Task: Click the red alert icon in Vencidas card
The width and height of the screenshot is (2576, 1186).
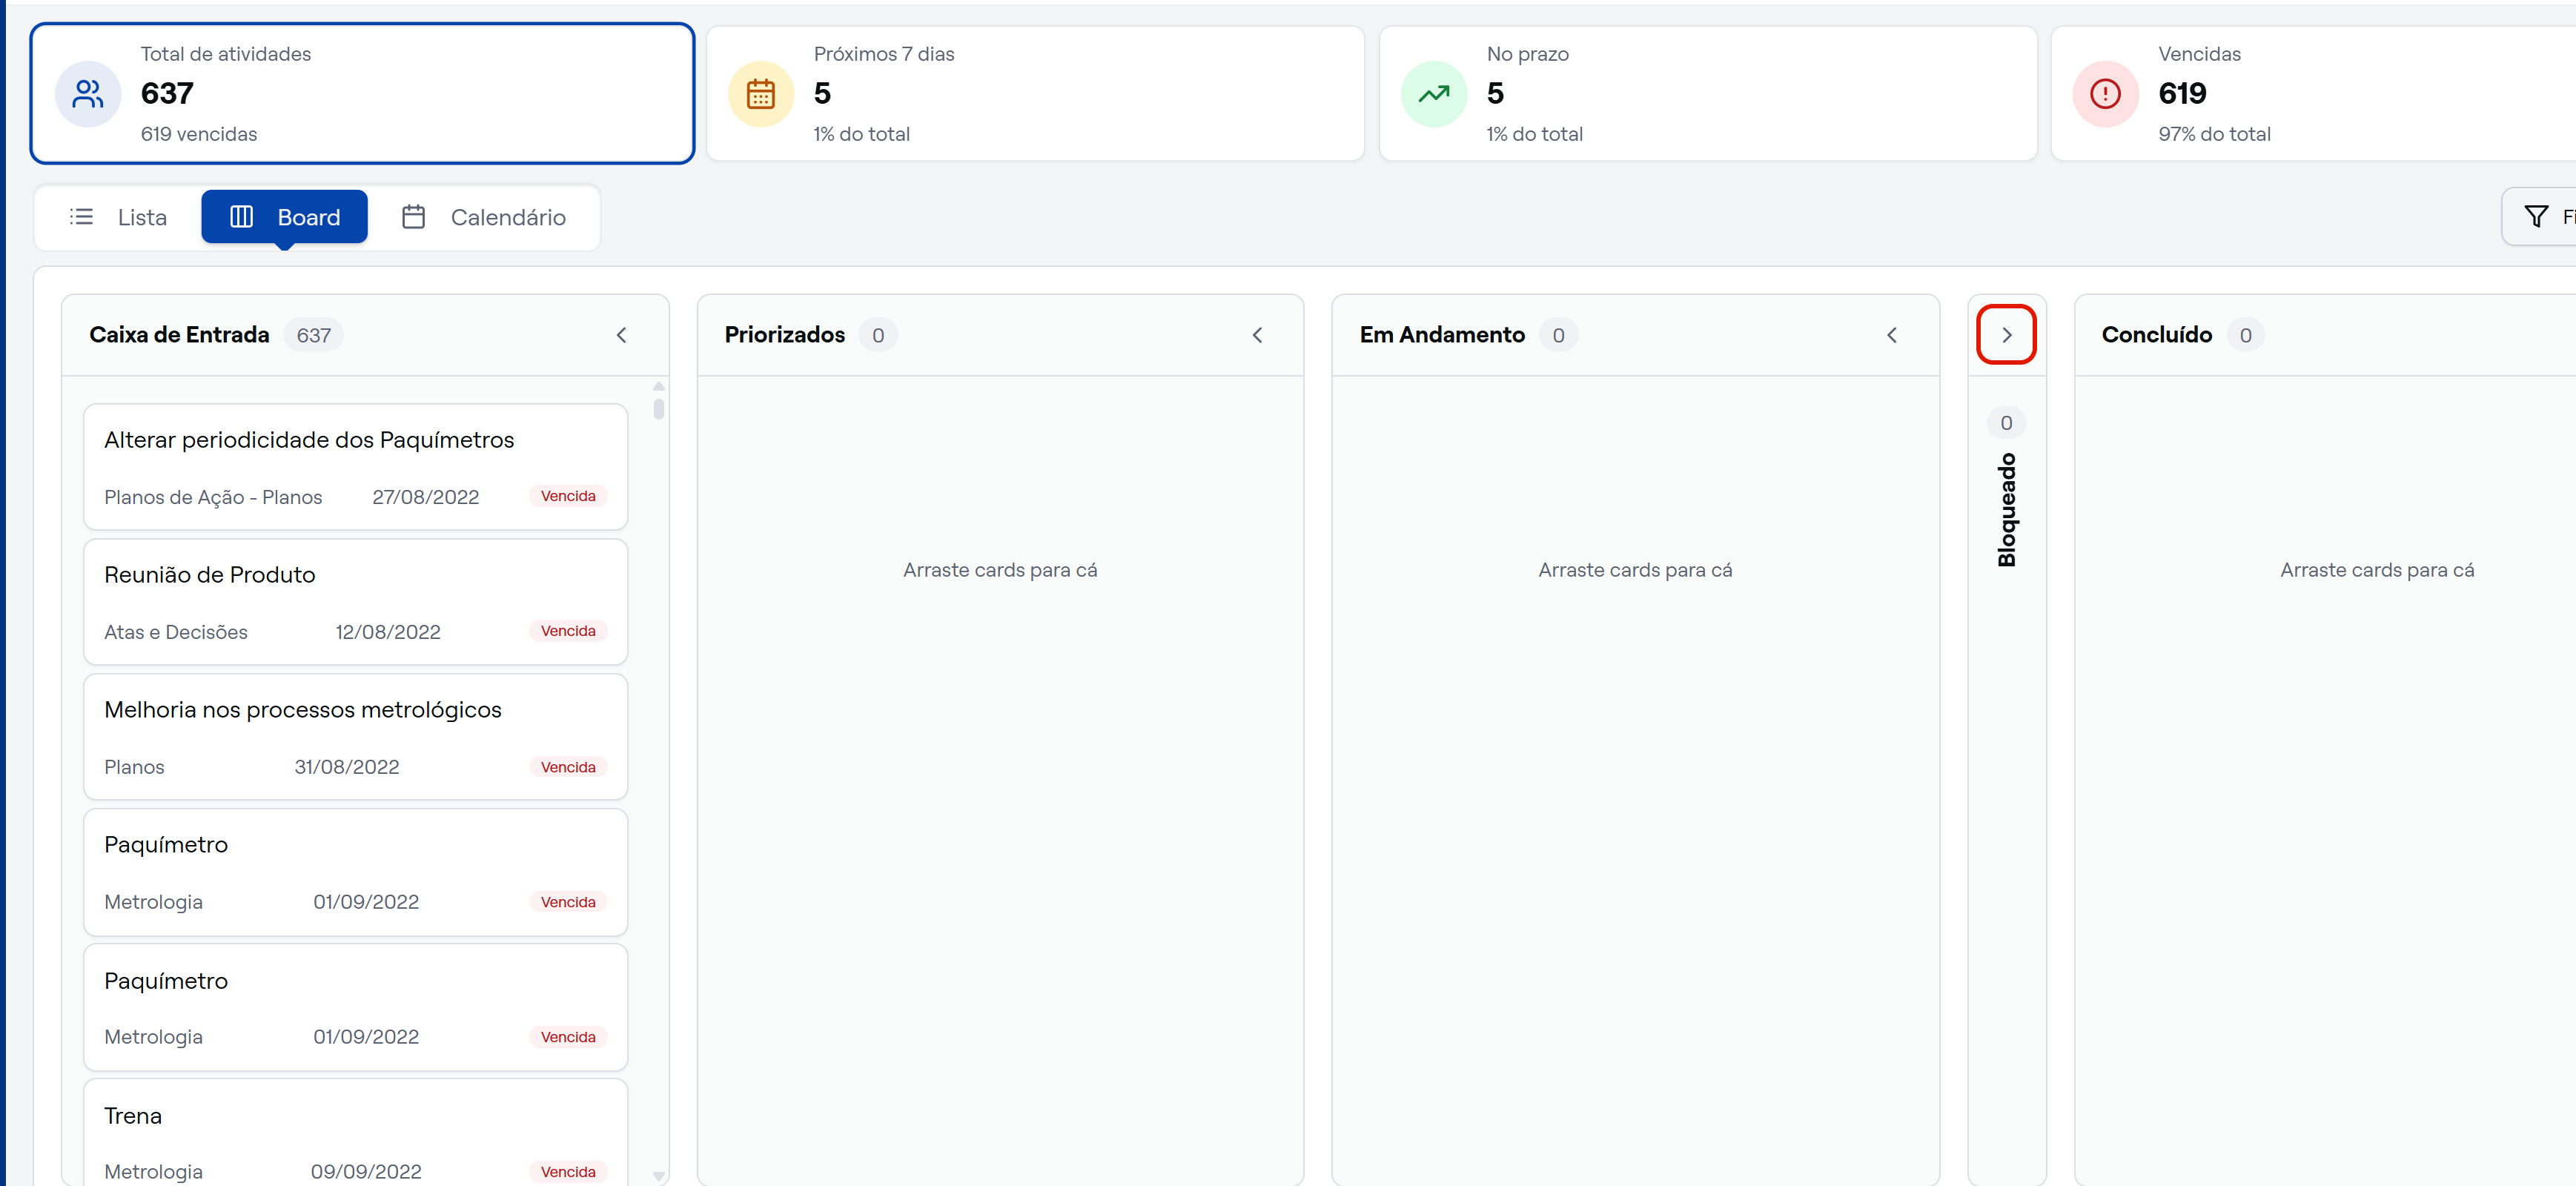Action: coord(2105,94)
